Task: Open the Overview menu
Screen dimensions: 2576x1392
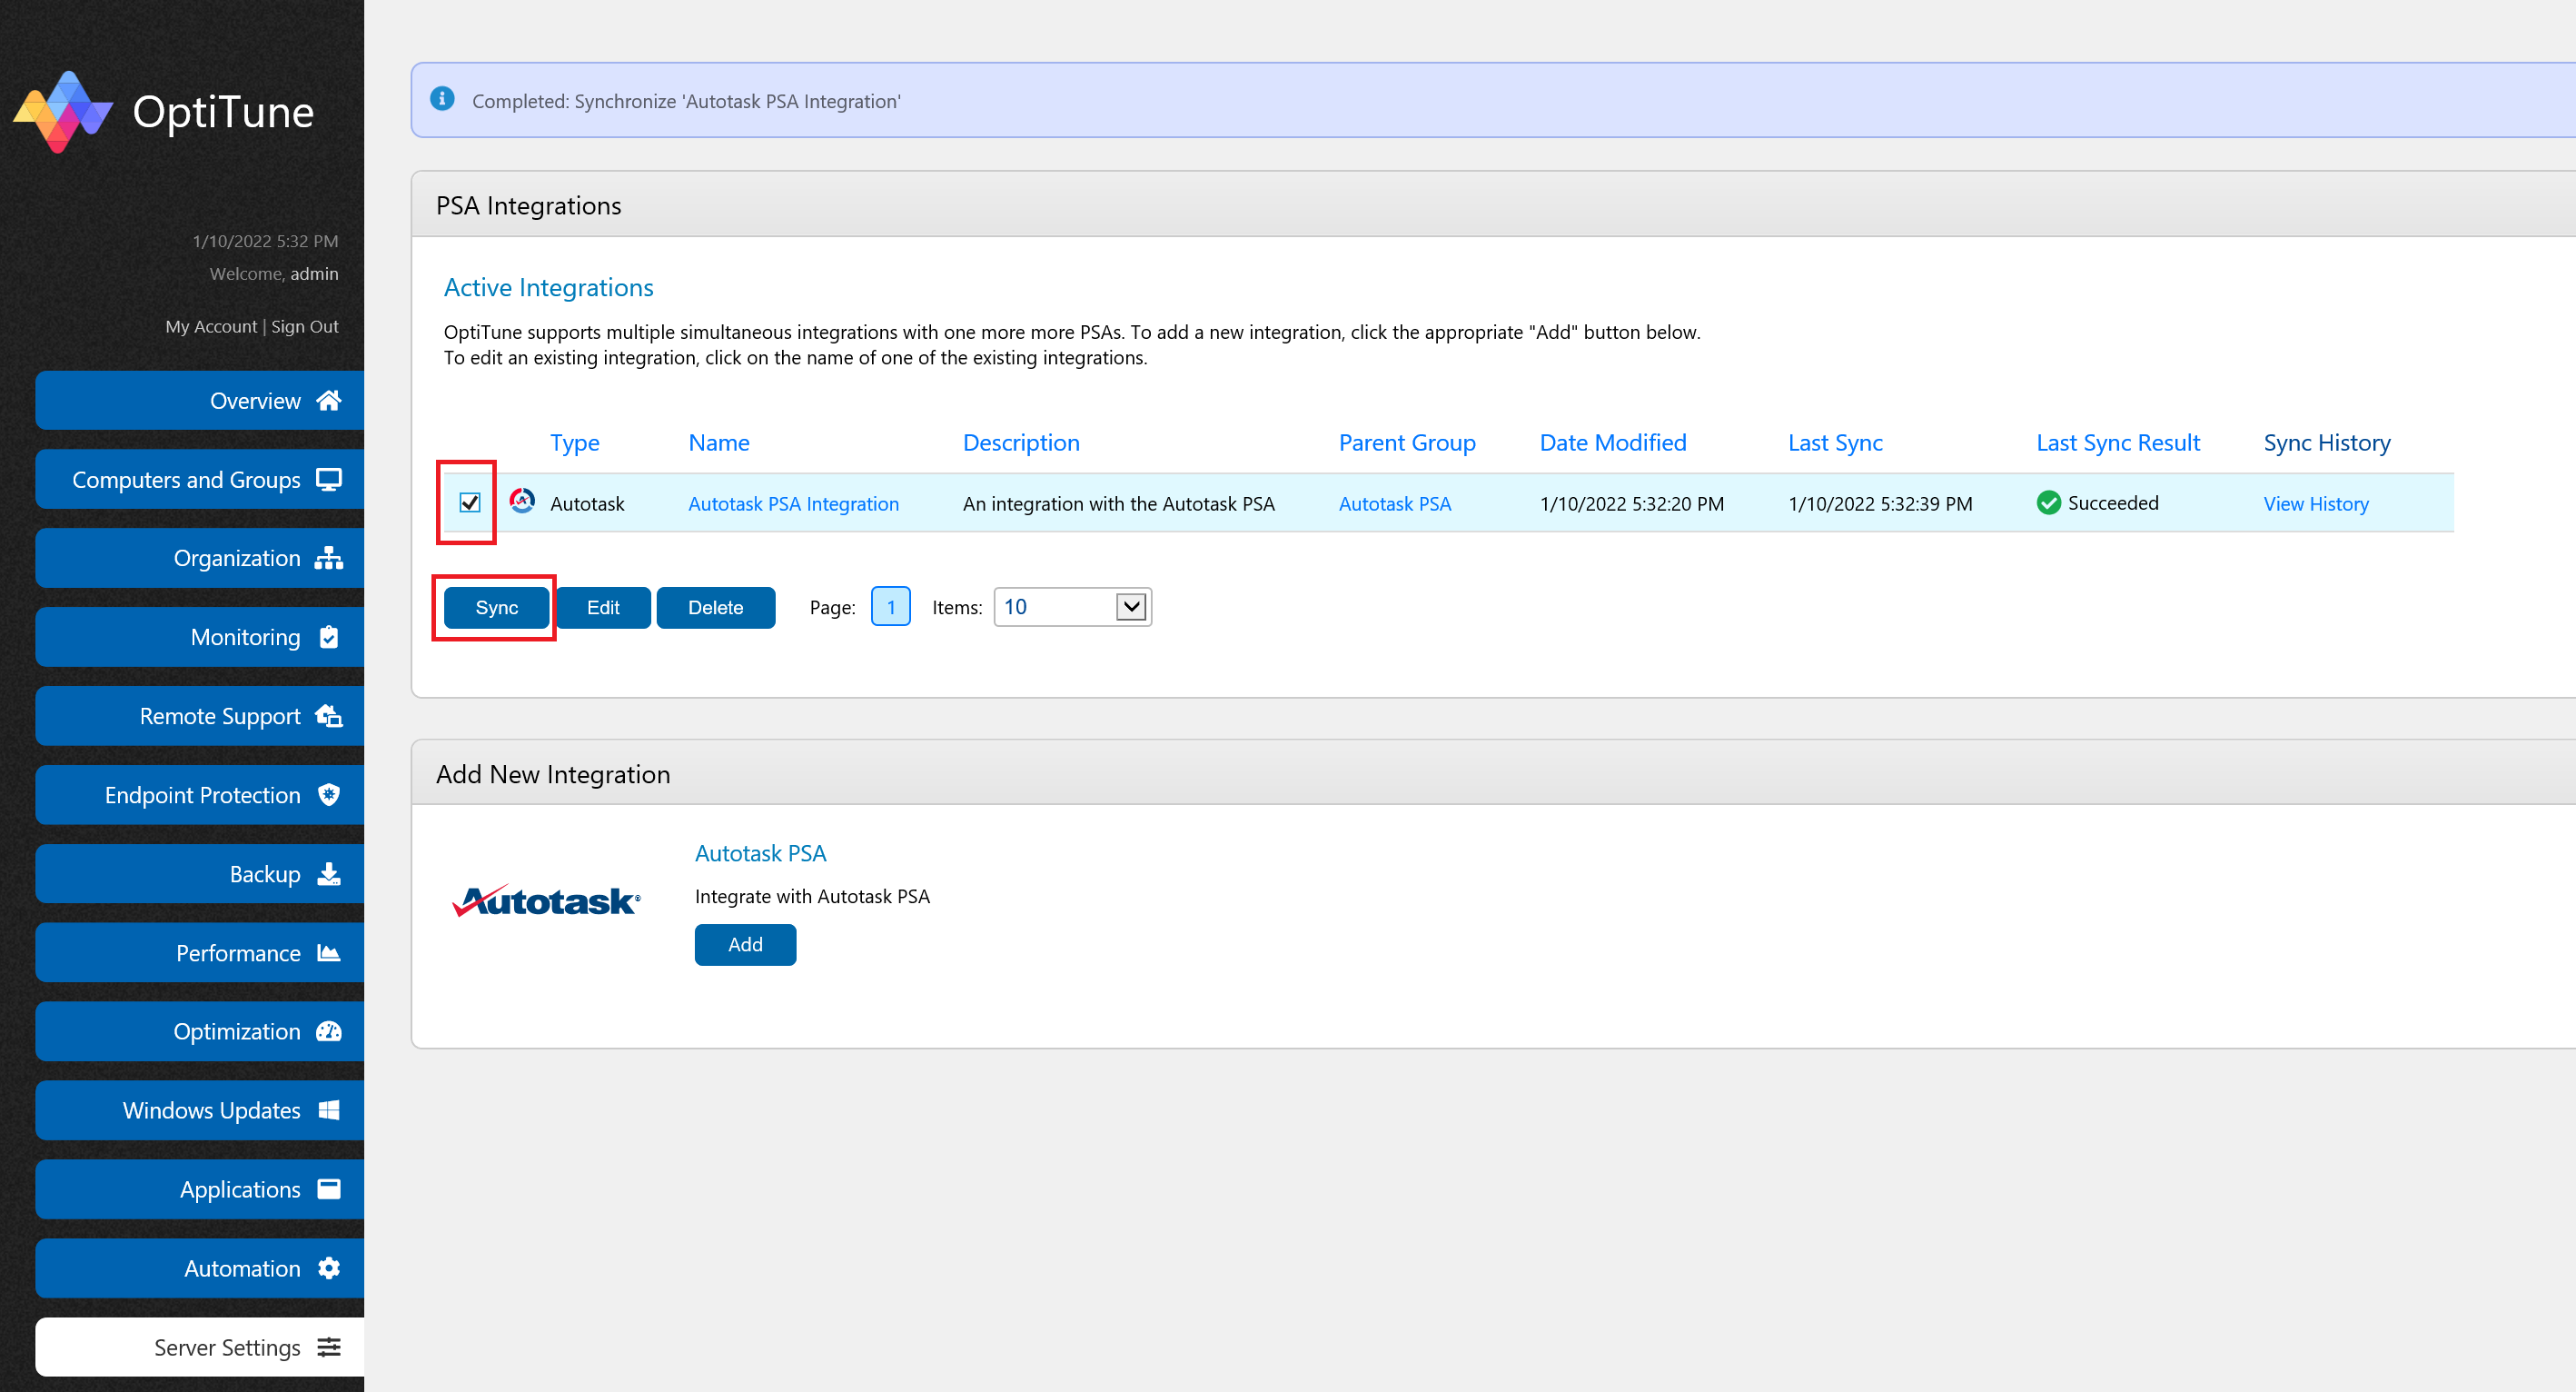Action: point(200,400)
